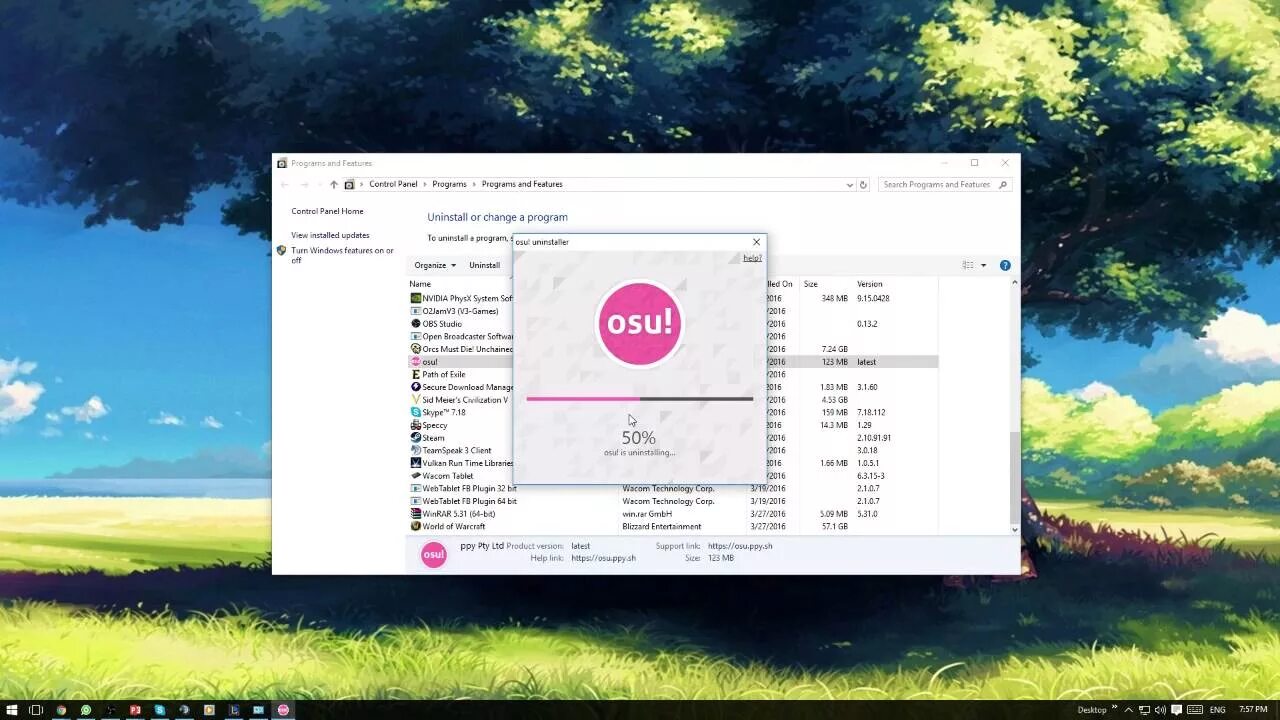Click the osu! details pane icon
This screenshot has width=1280, height=720.
(433, 554)
